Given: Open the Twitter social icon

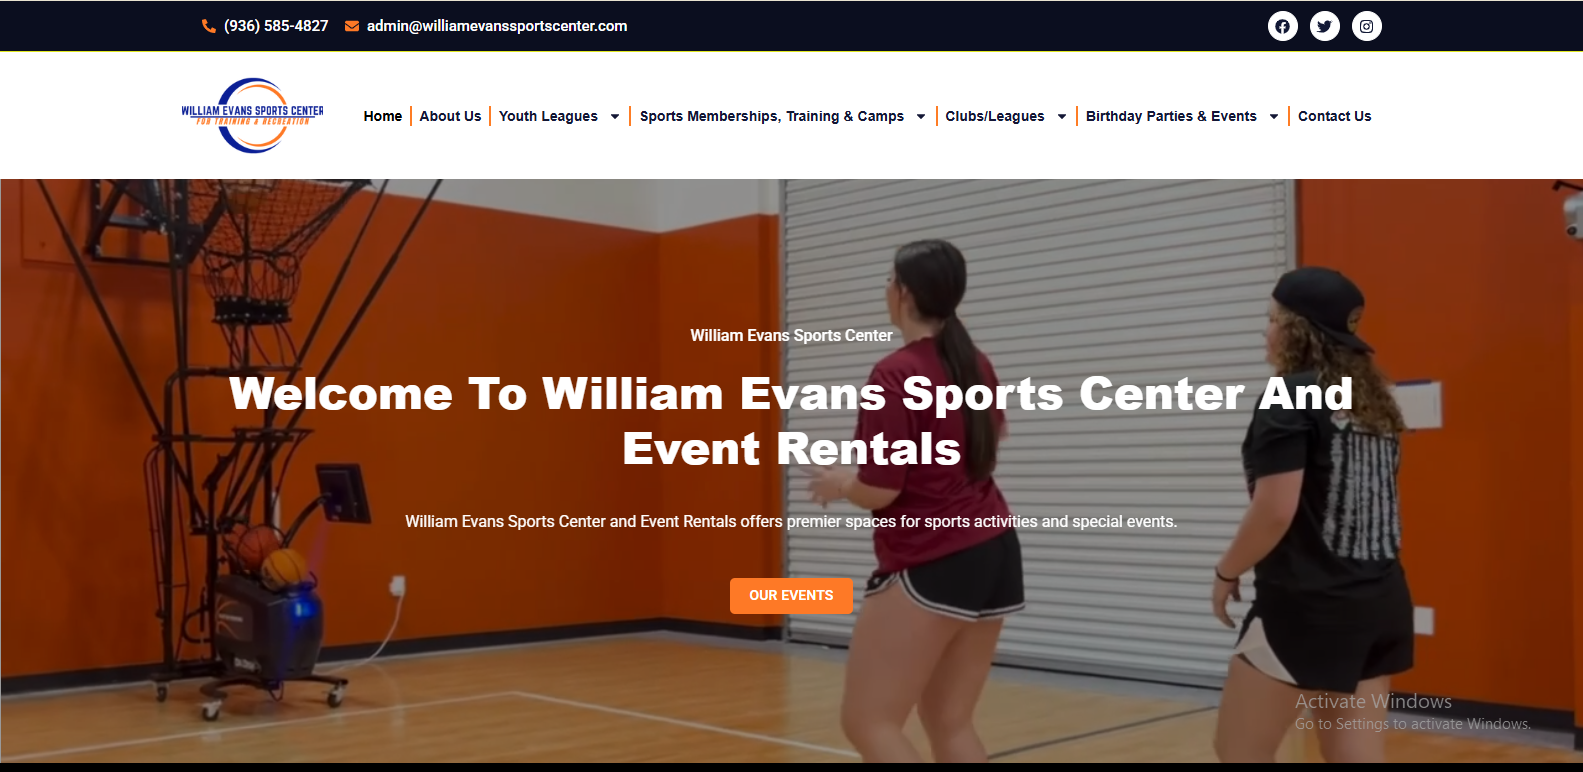Looking at the screenshot, I should (1325, 26).
